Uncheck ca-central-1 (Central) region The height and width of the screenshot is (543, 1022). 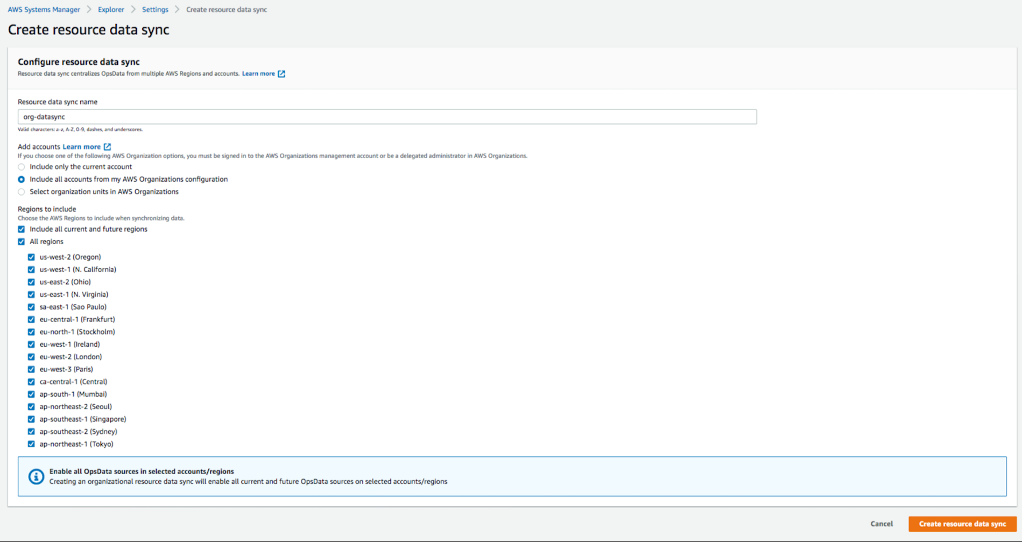click(31, 381)
